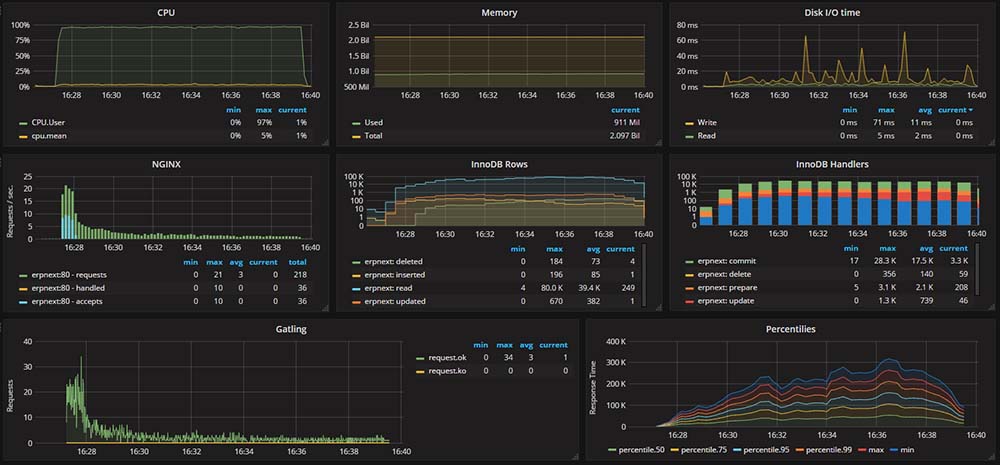Toggle erpnext:80 - accepts series
The height and width of the screenshot is (465, 1000).
pyautogui.click(x=68, y=301)
